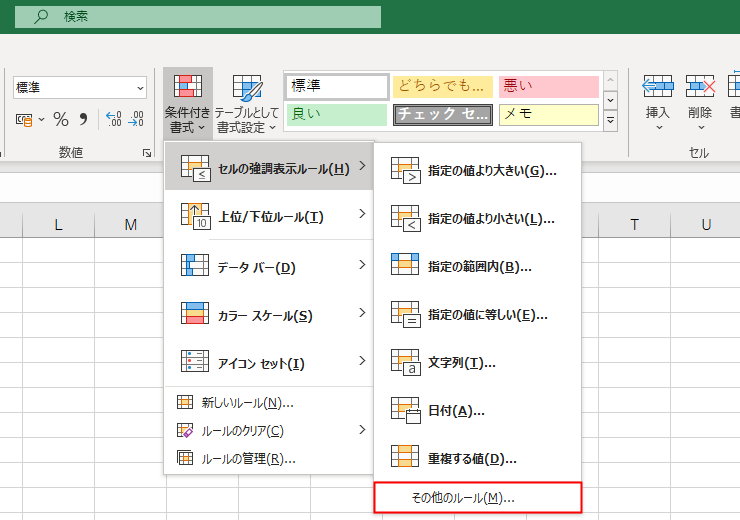Open 上位/下位ルール(T) submenu
Image resolution: width=740 pixels, height=520 pixels.
[269, 216]
